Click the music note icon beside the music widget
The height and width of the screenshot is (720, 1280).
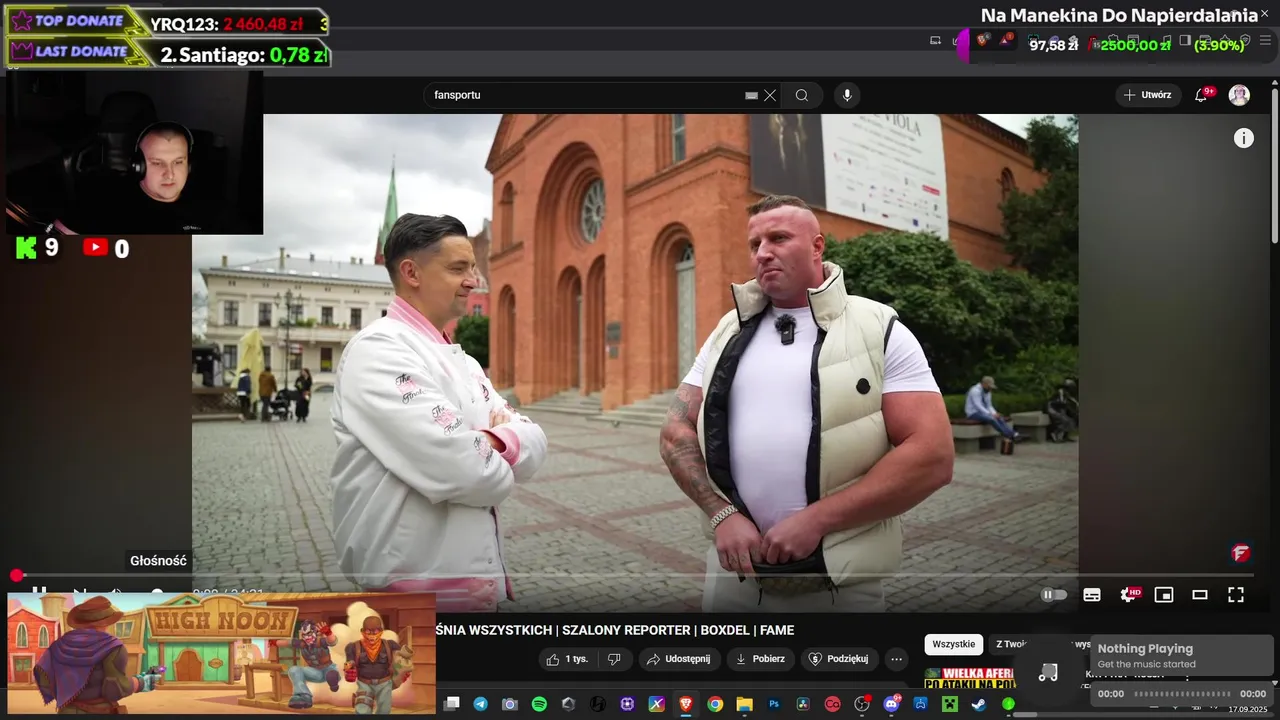[1048, 673]
